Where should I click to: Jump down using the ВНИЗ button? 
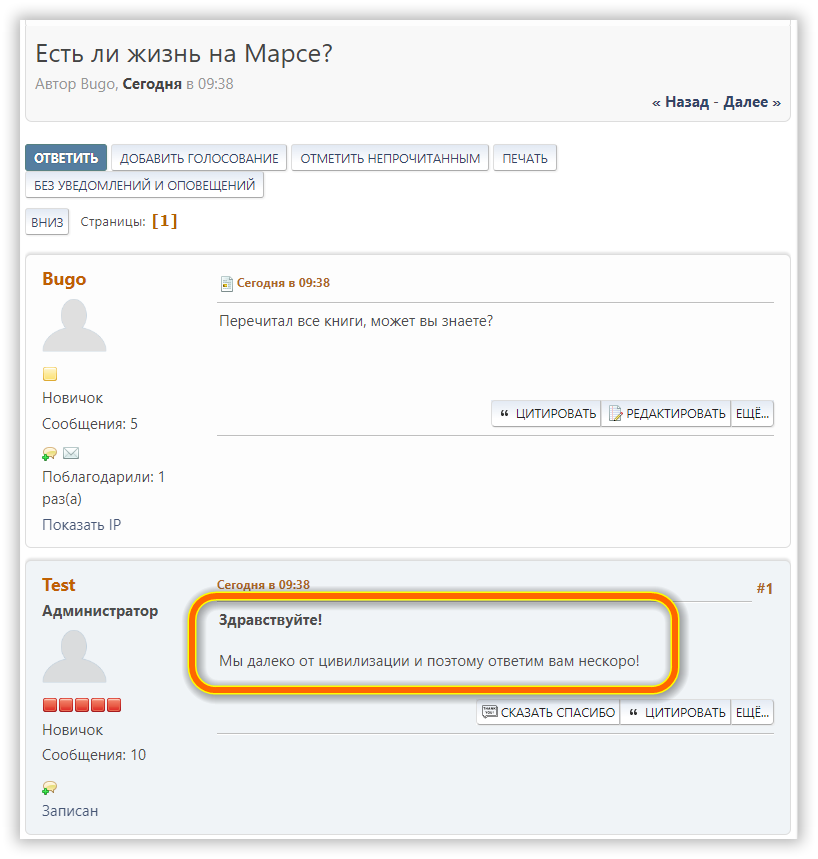pyautogui.click(x=47, y=221)
